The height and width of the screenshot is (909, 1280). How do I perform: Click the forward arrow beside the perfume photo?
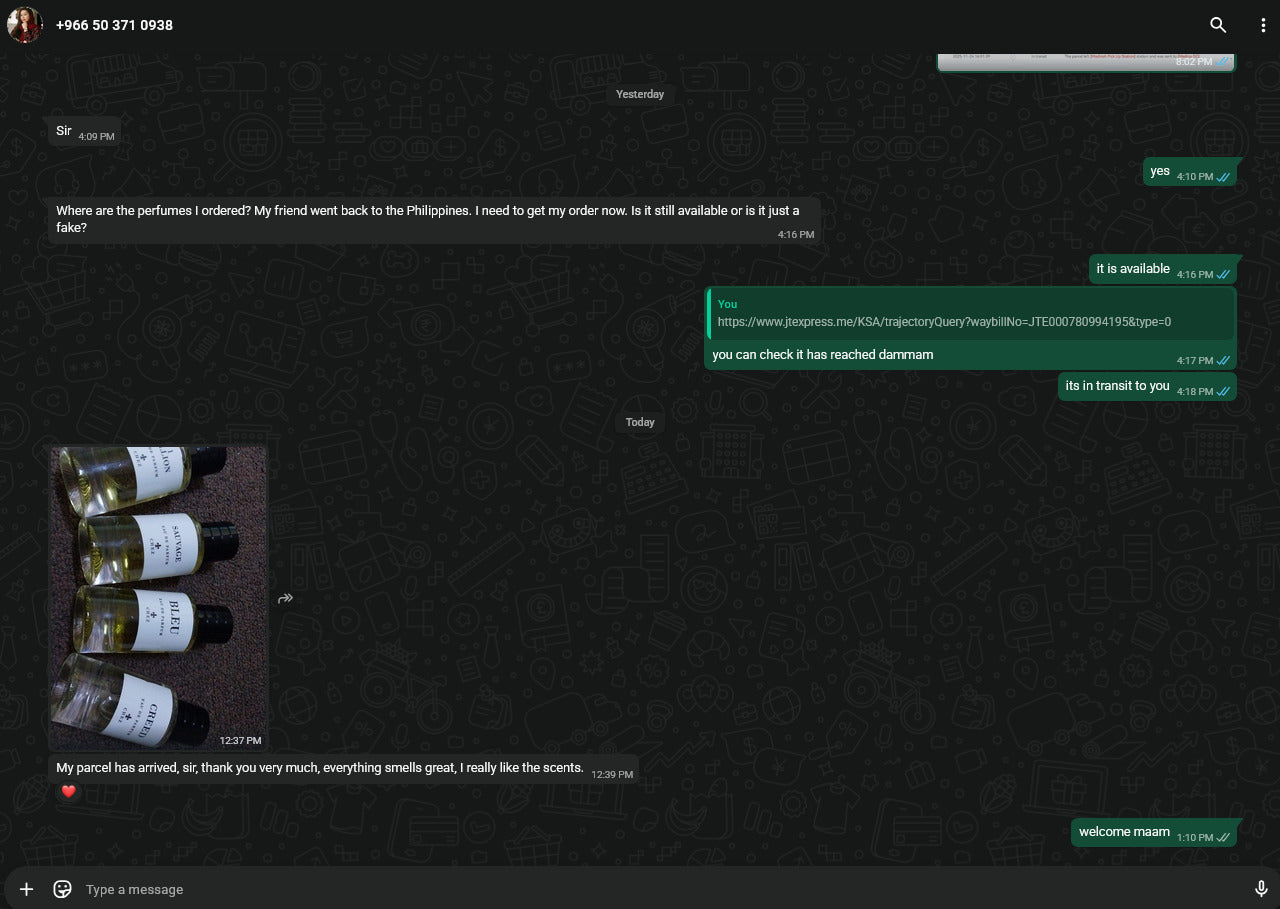tap(285, 598)
